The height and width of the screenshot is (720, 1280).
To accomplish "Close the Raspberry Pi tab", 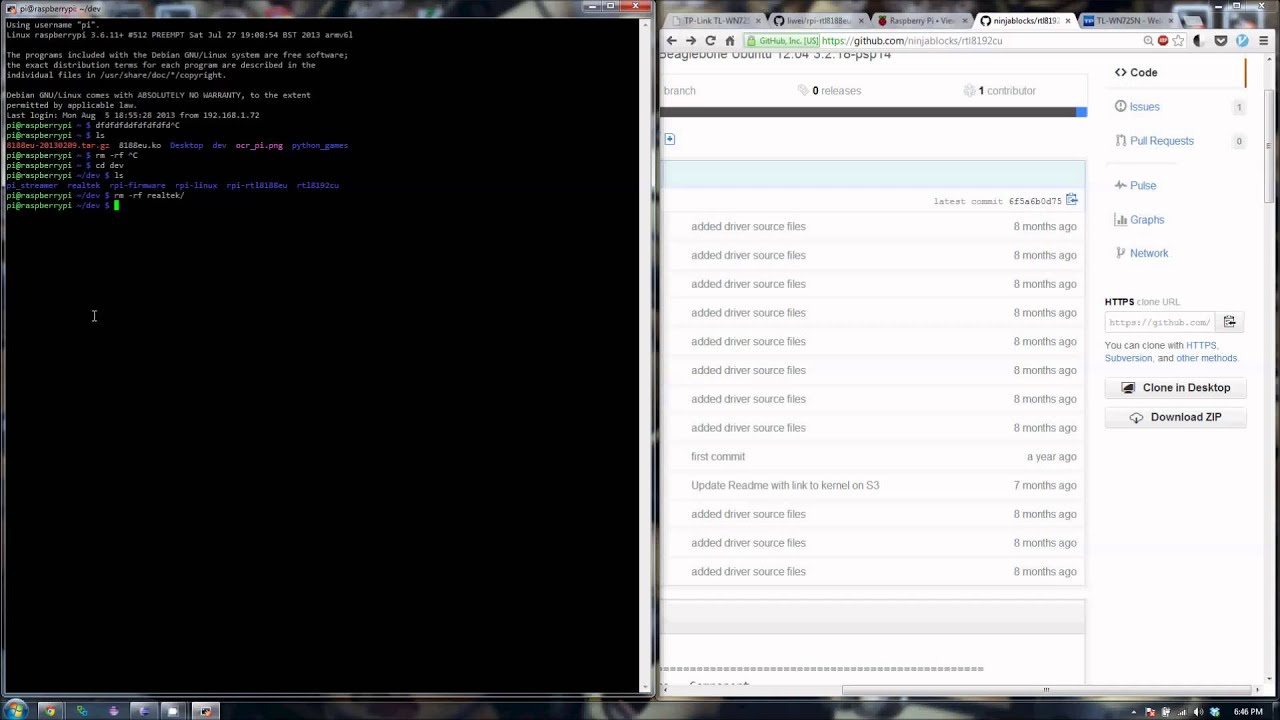I will point(963,21).
